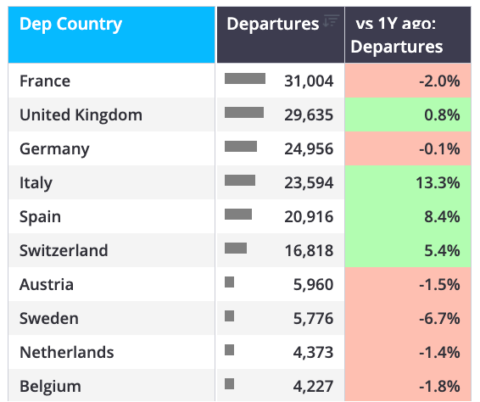
Task: Click the Departures column header
Action: click(x=281, y=35)
